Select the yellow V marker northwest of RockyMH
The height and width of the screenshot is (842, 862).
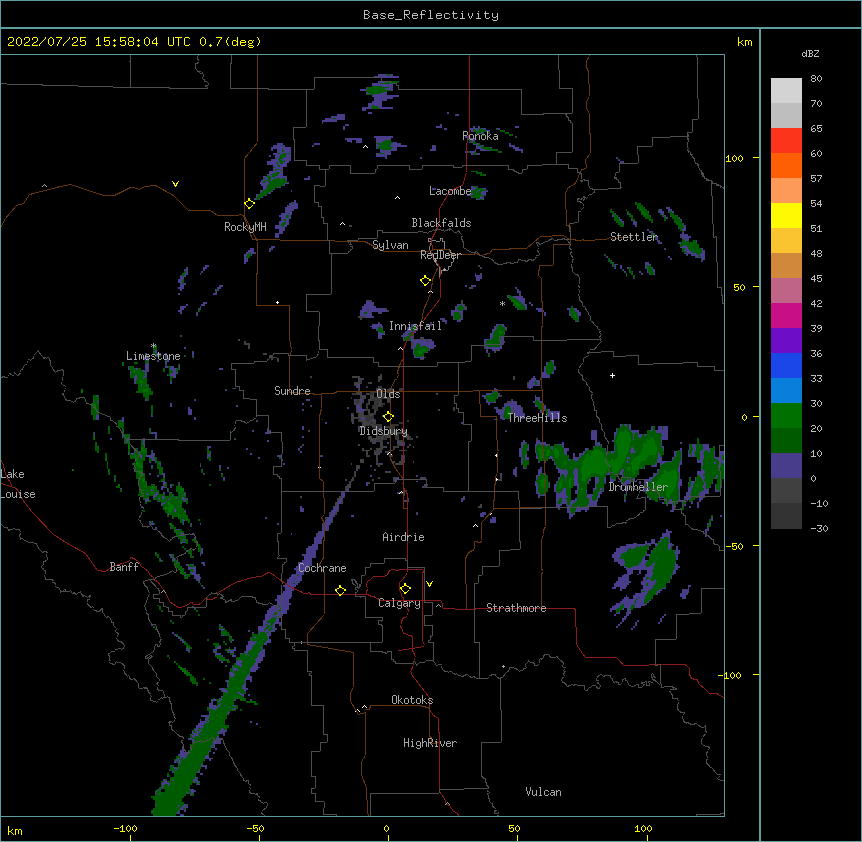[175, 184]
